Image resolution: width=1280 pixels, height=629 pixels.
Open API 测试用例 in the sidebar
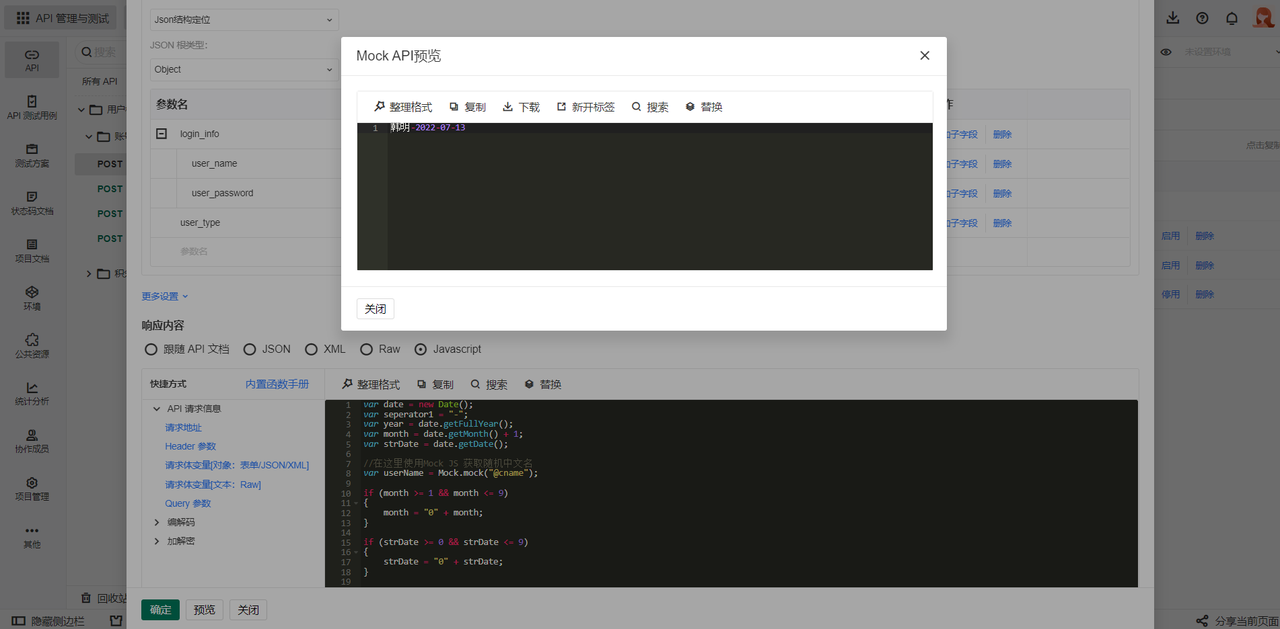32,108
